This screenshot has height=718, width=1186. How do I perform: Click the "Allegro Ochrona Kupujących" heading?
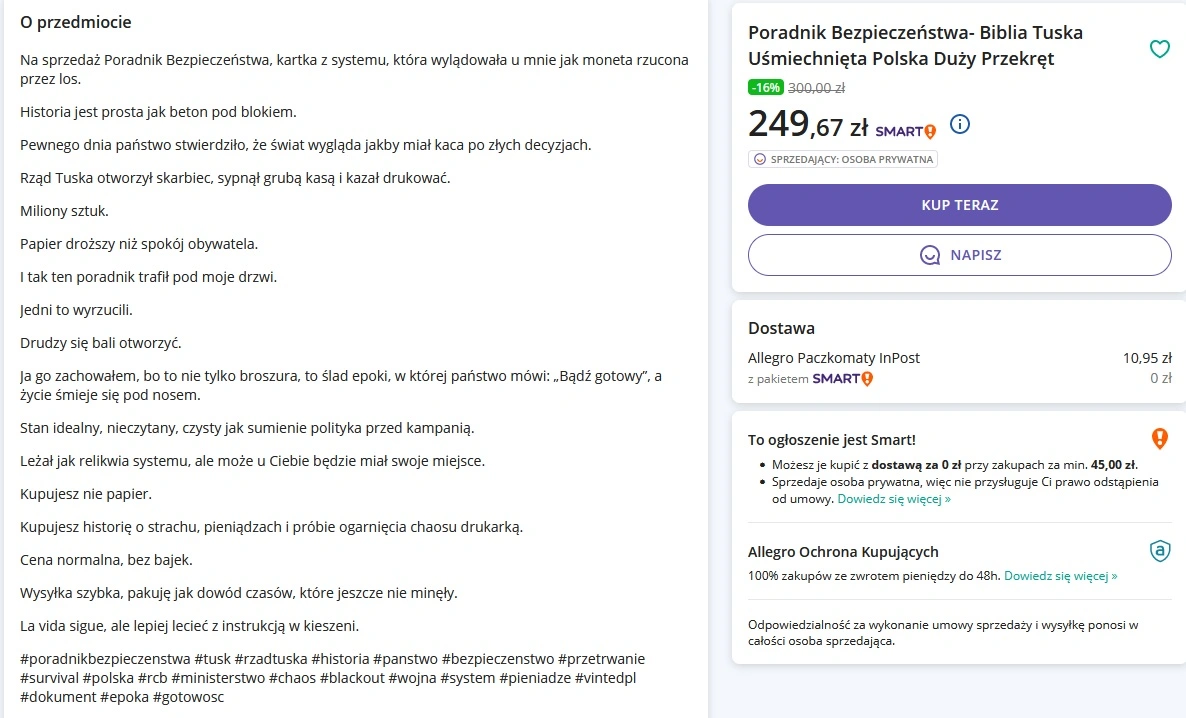[843, 552]
